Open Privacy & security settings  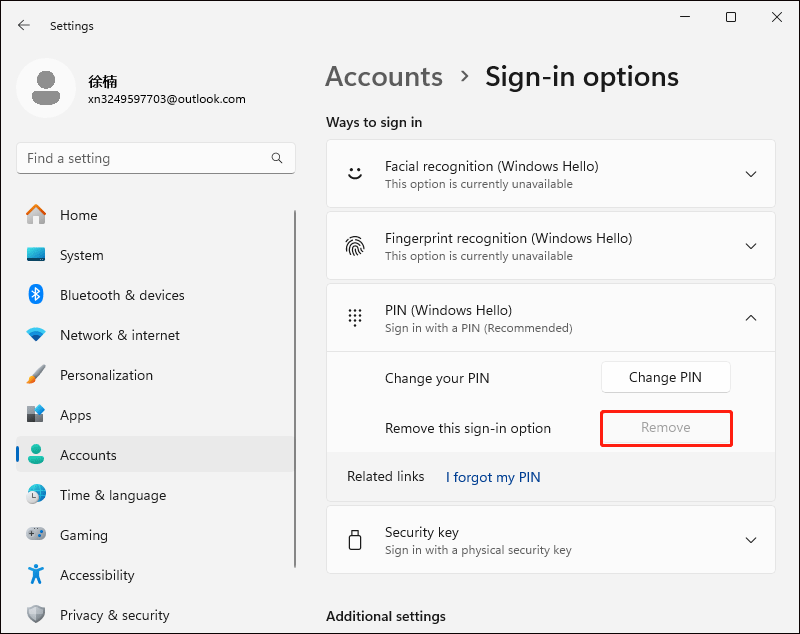(155, 614)
